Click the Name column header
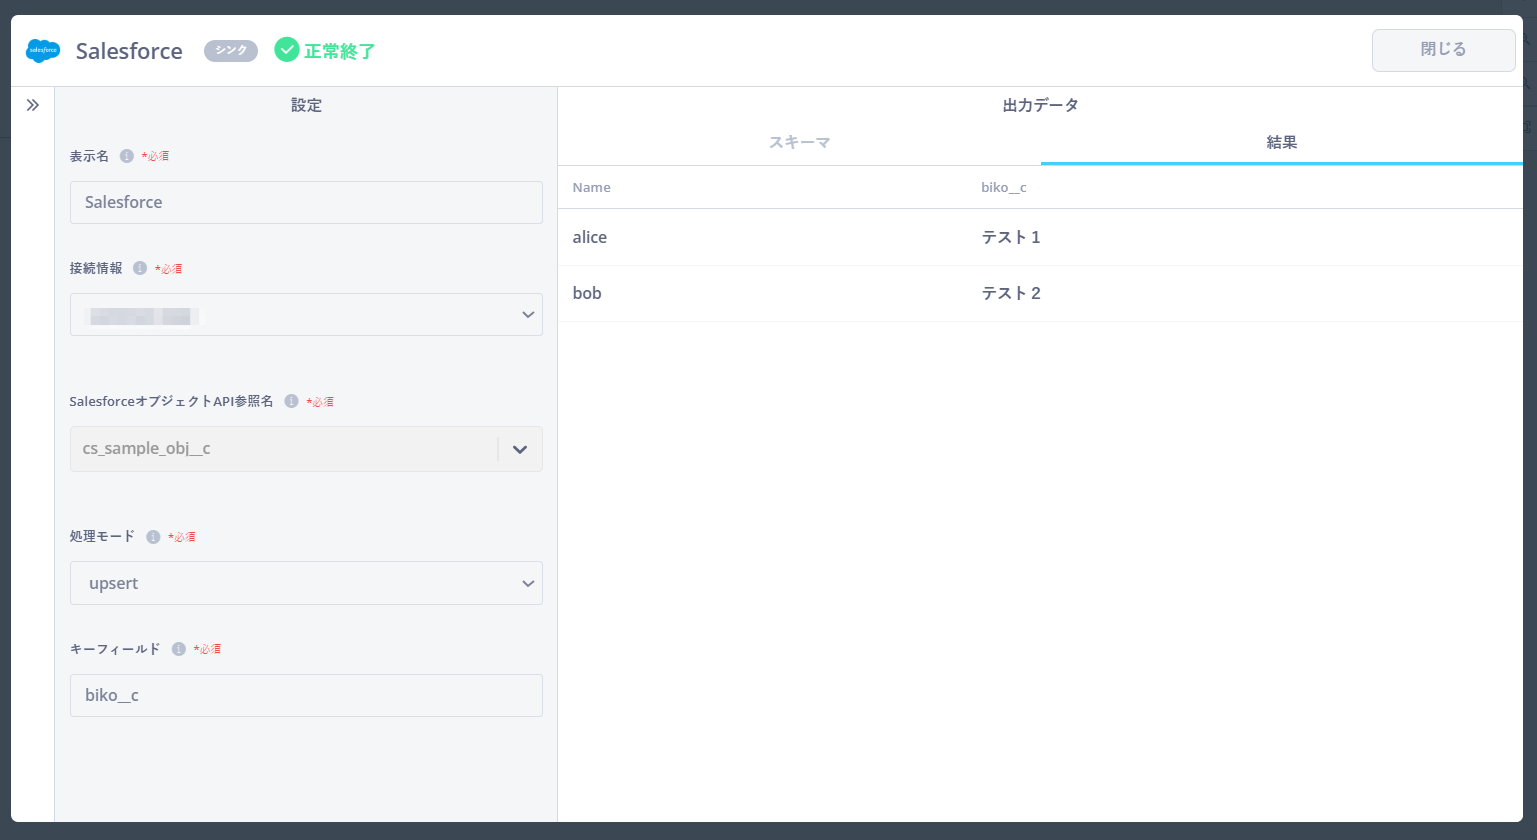Screen dimensions: 1537x840 pyautogui.click(x=591, y=187)
